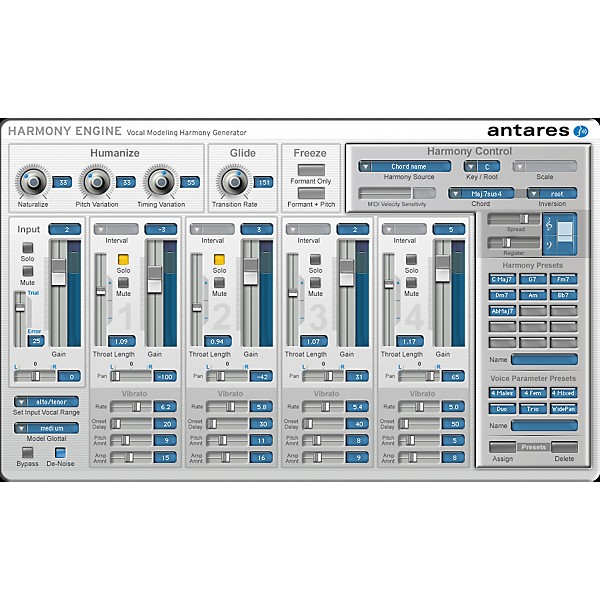Select the Fm7 harmony preset
This screenshot has height=600, width=600.
tap(563, 279)
